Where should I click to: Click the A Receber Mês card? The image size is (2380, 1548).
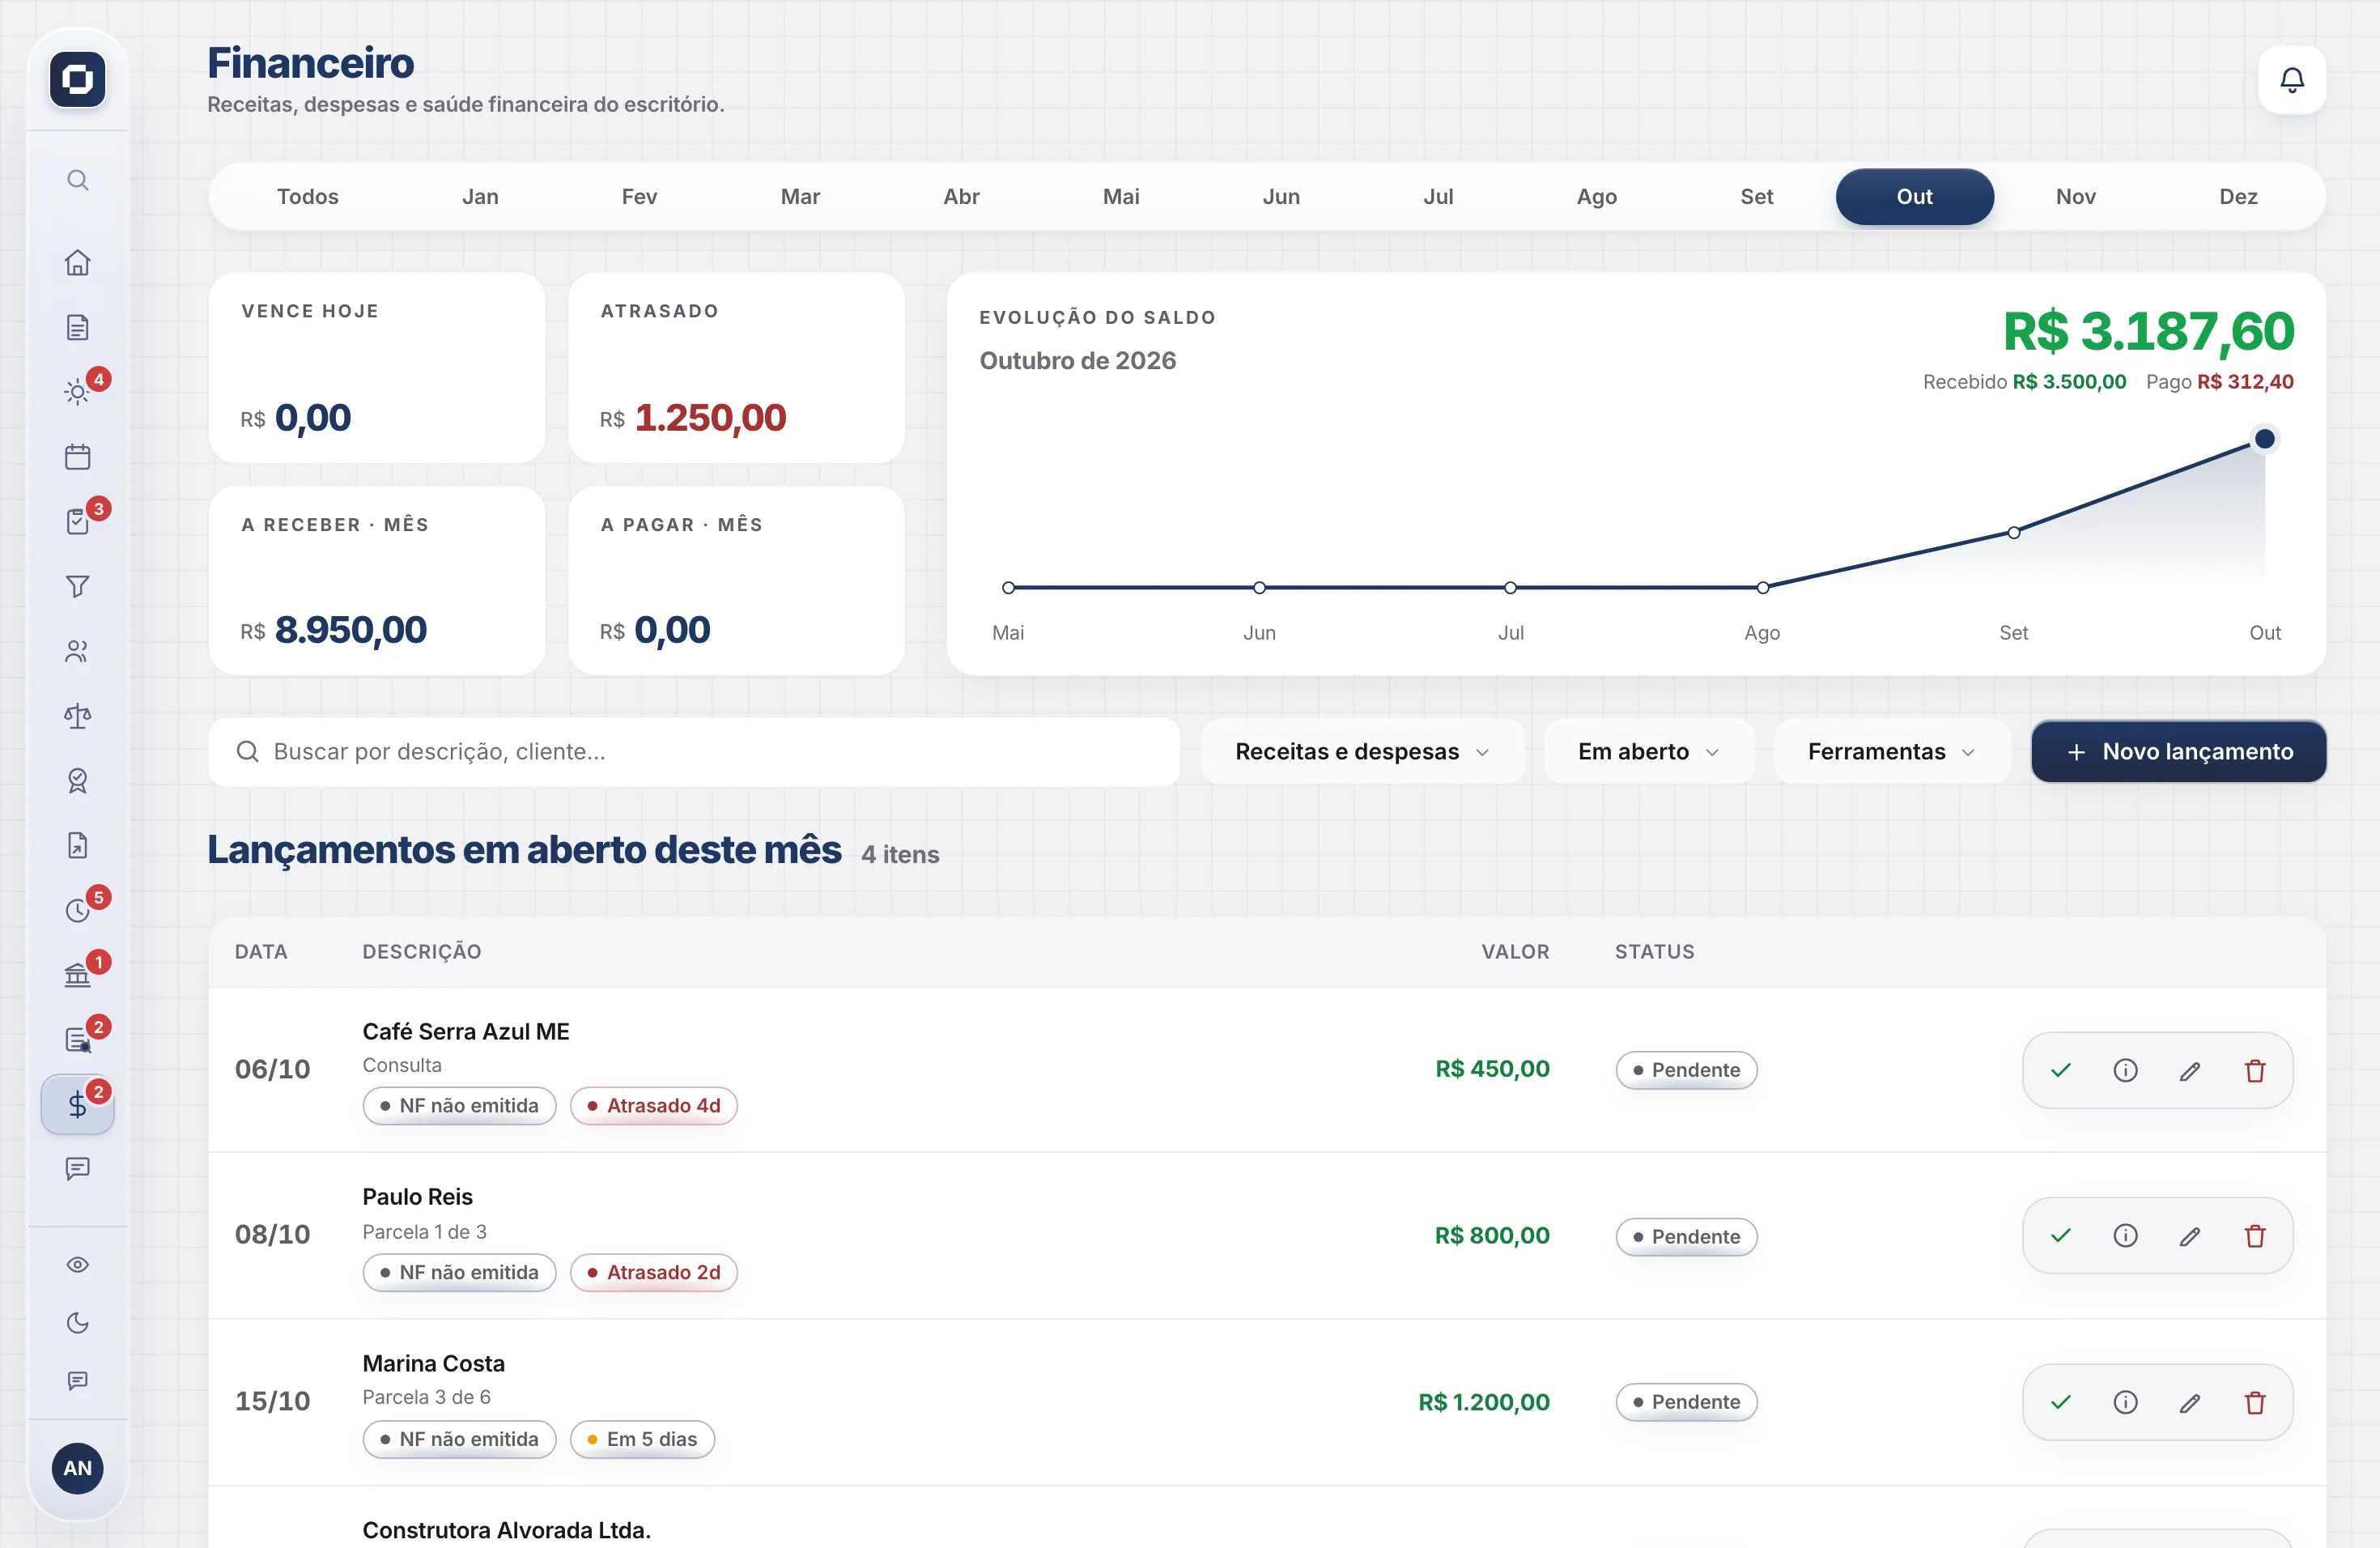point(377,581)
